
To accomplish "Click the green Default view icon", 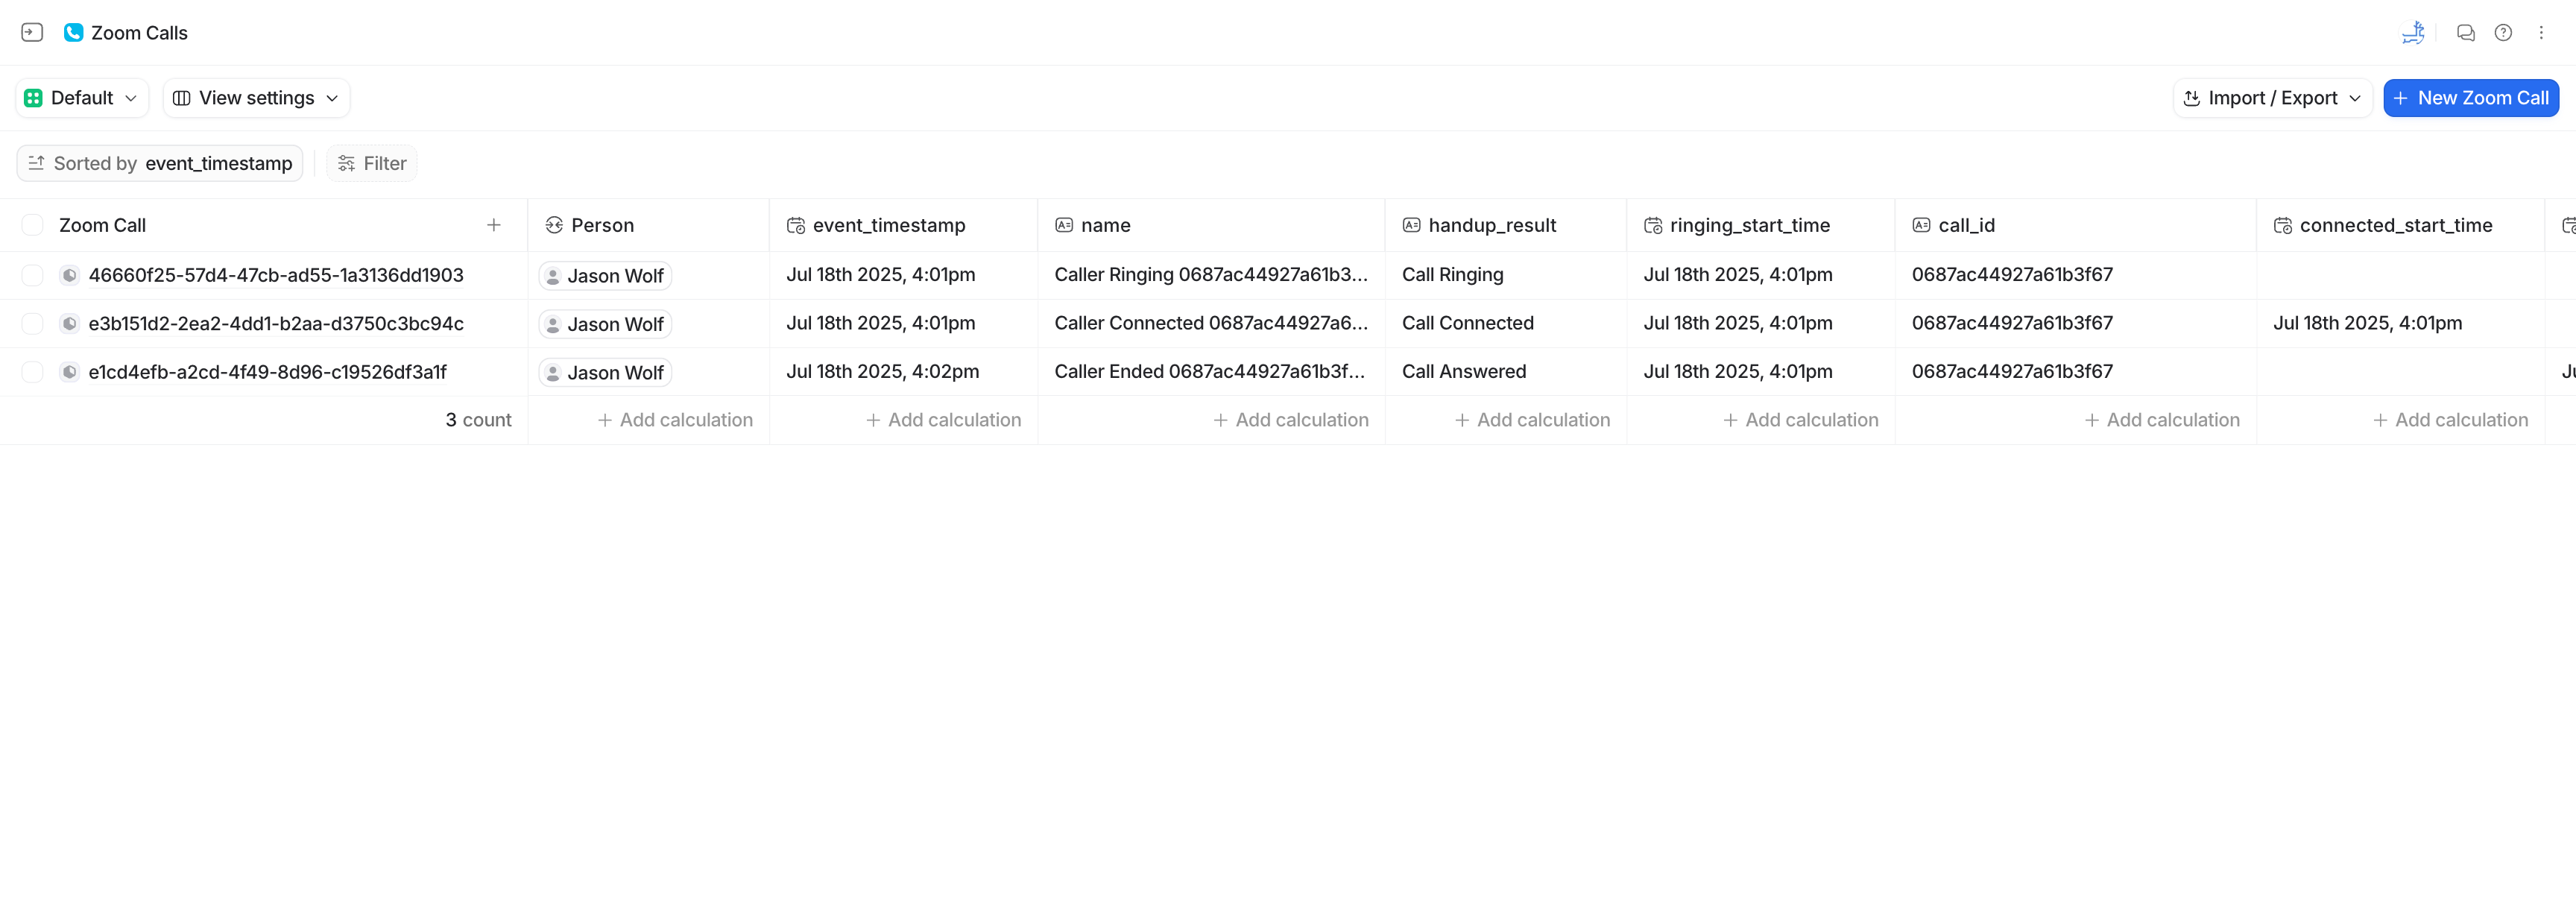I will [x=33, y=98].
